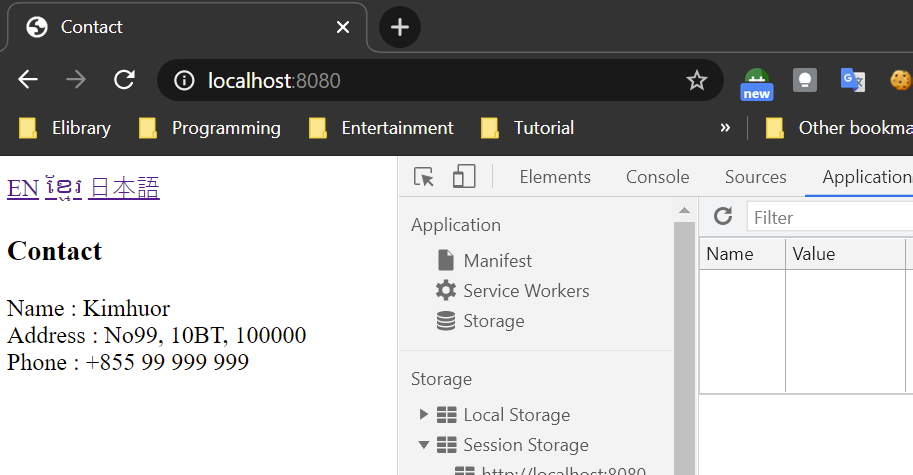Open the Sources tab
The image size is (913, 475).
tap(755, 177)
